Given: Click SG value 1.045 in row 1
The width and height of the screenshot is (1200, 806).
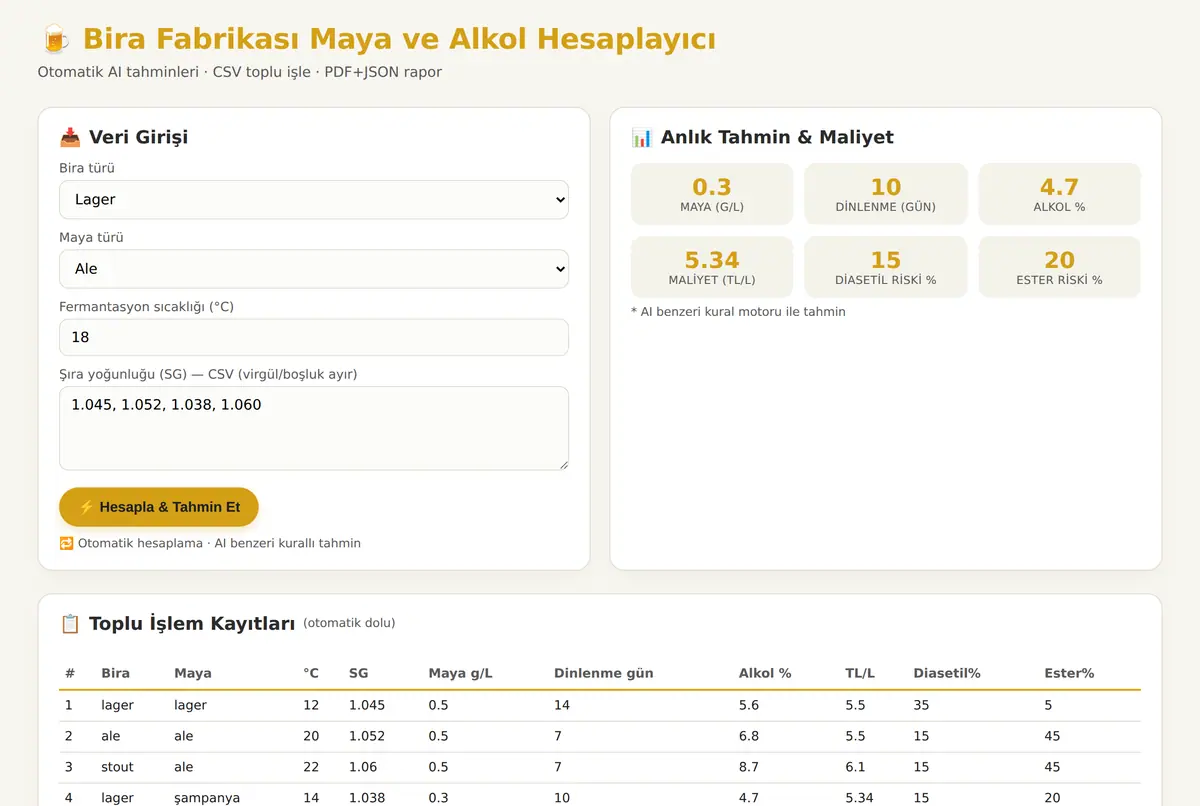Looking at the screenshot, I should coord(367,705).
